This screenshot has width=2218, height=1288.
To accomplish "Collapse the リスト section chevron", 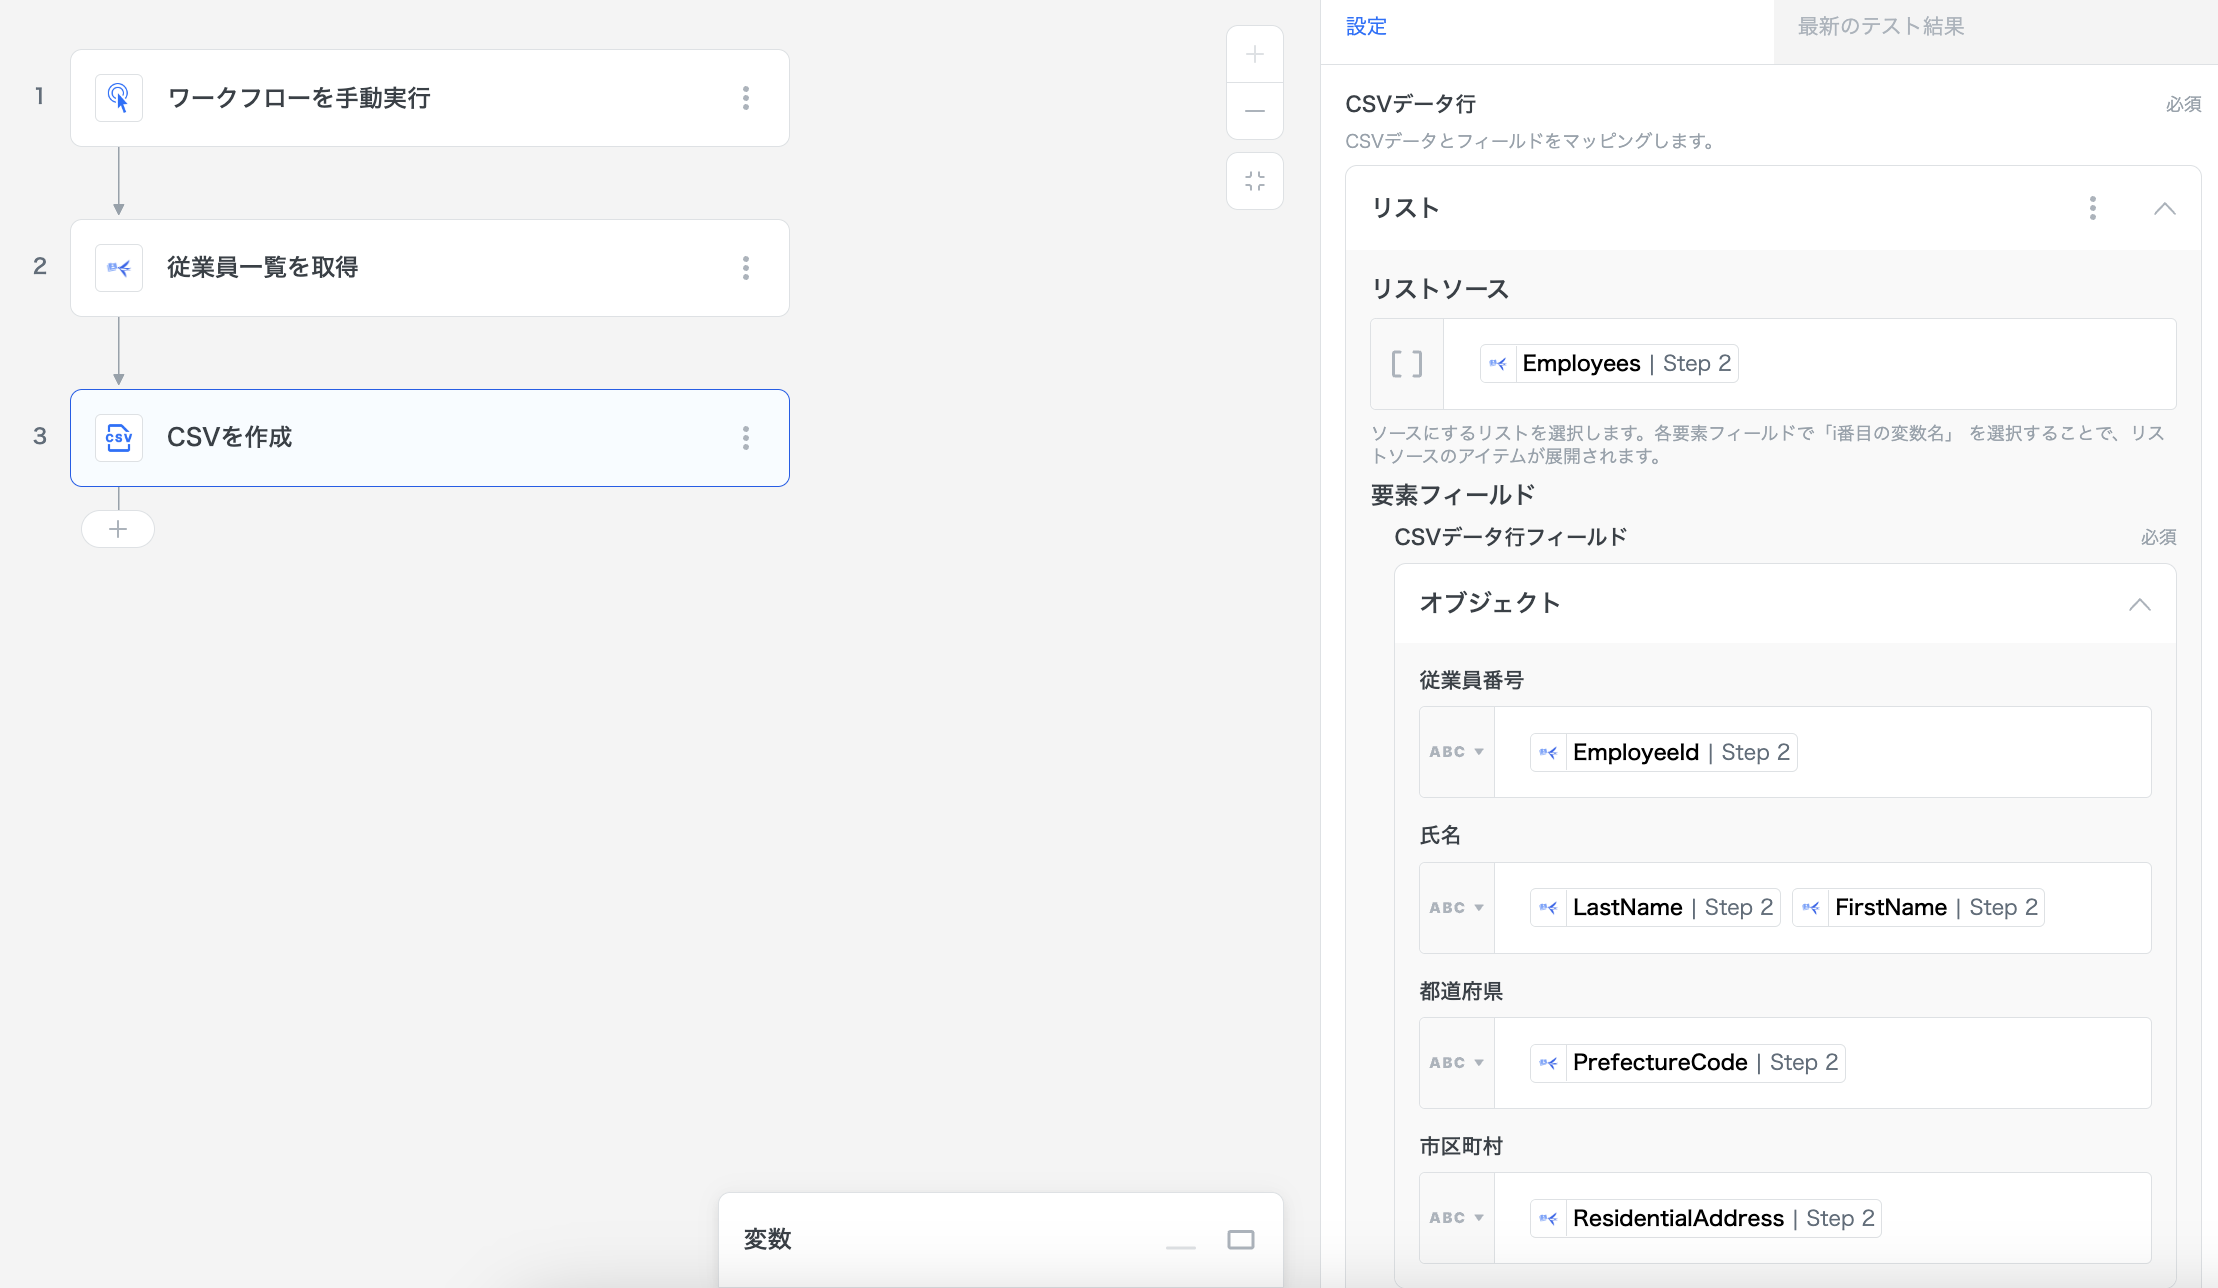I will (x=2164, y=208).
